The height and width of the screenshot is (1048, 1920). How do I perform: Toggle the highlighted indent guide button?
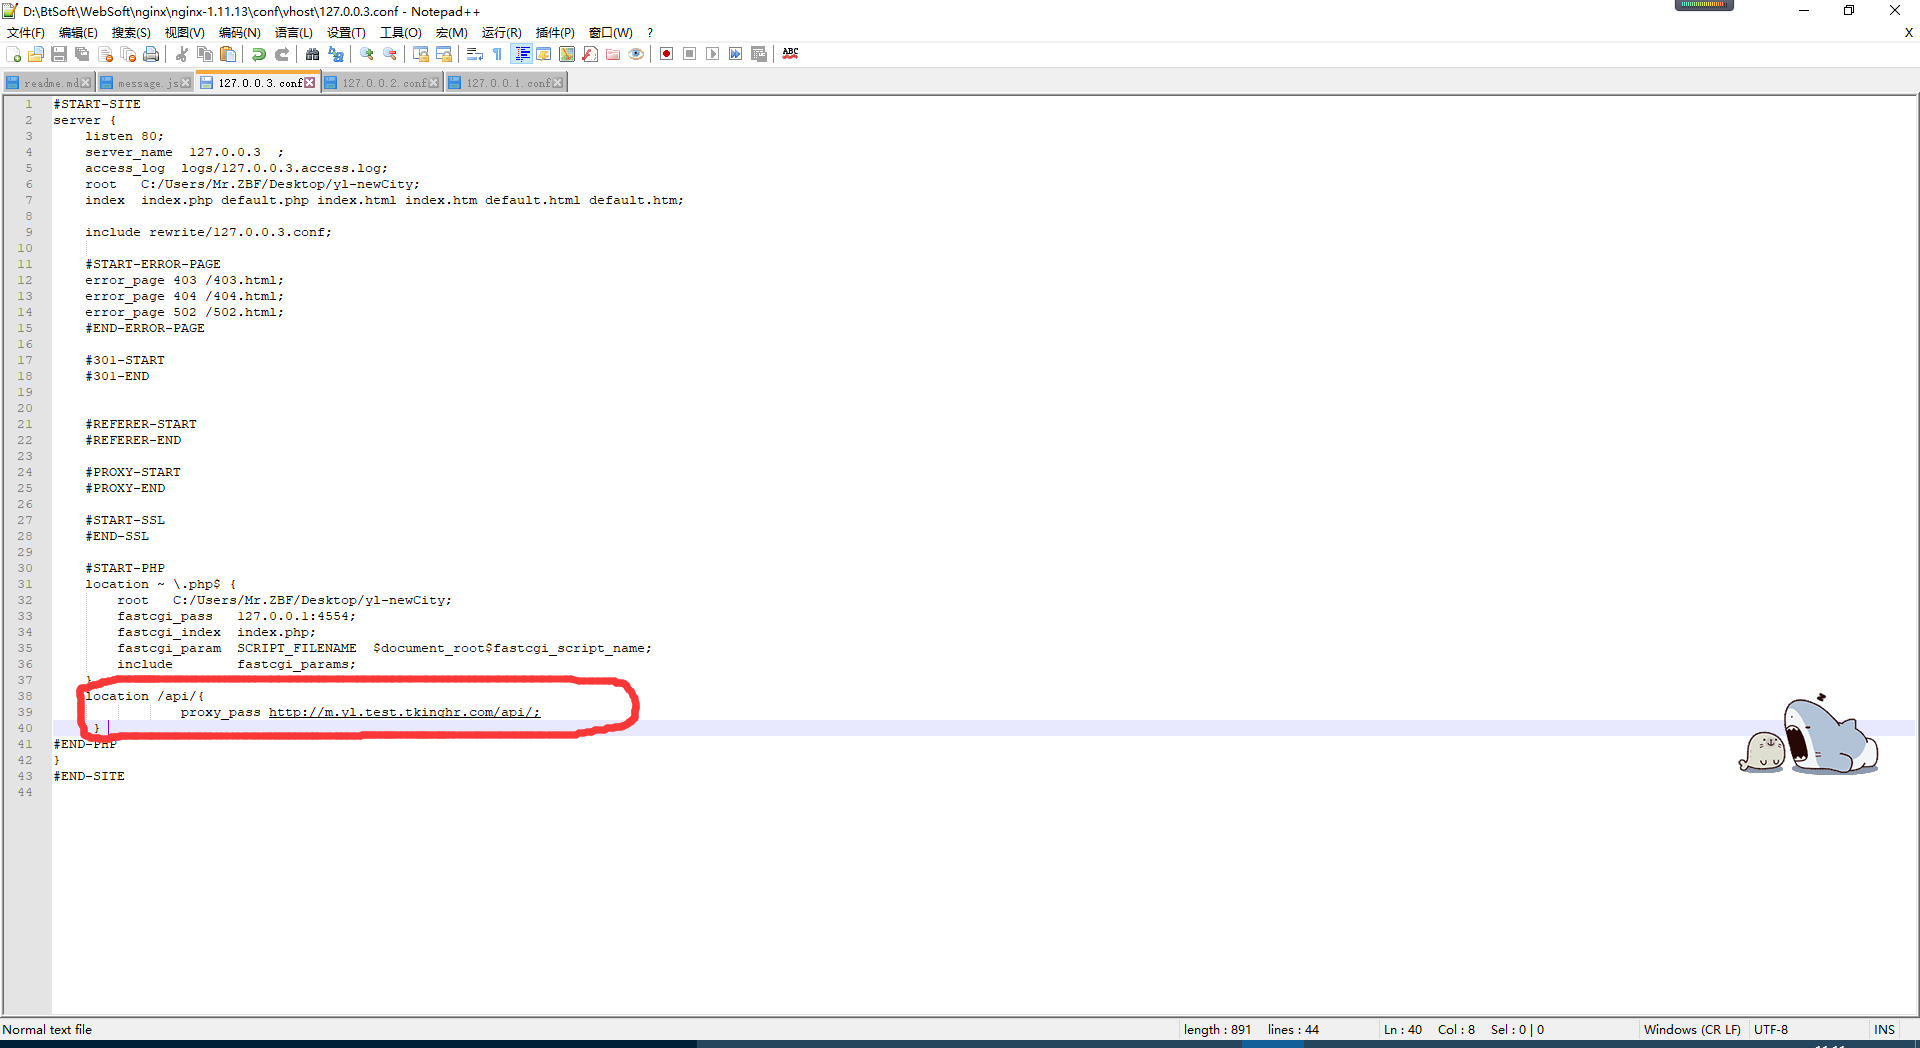click(521, 54)
